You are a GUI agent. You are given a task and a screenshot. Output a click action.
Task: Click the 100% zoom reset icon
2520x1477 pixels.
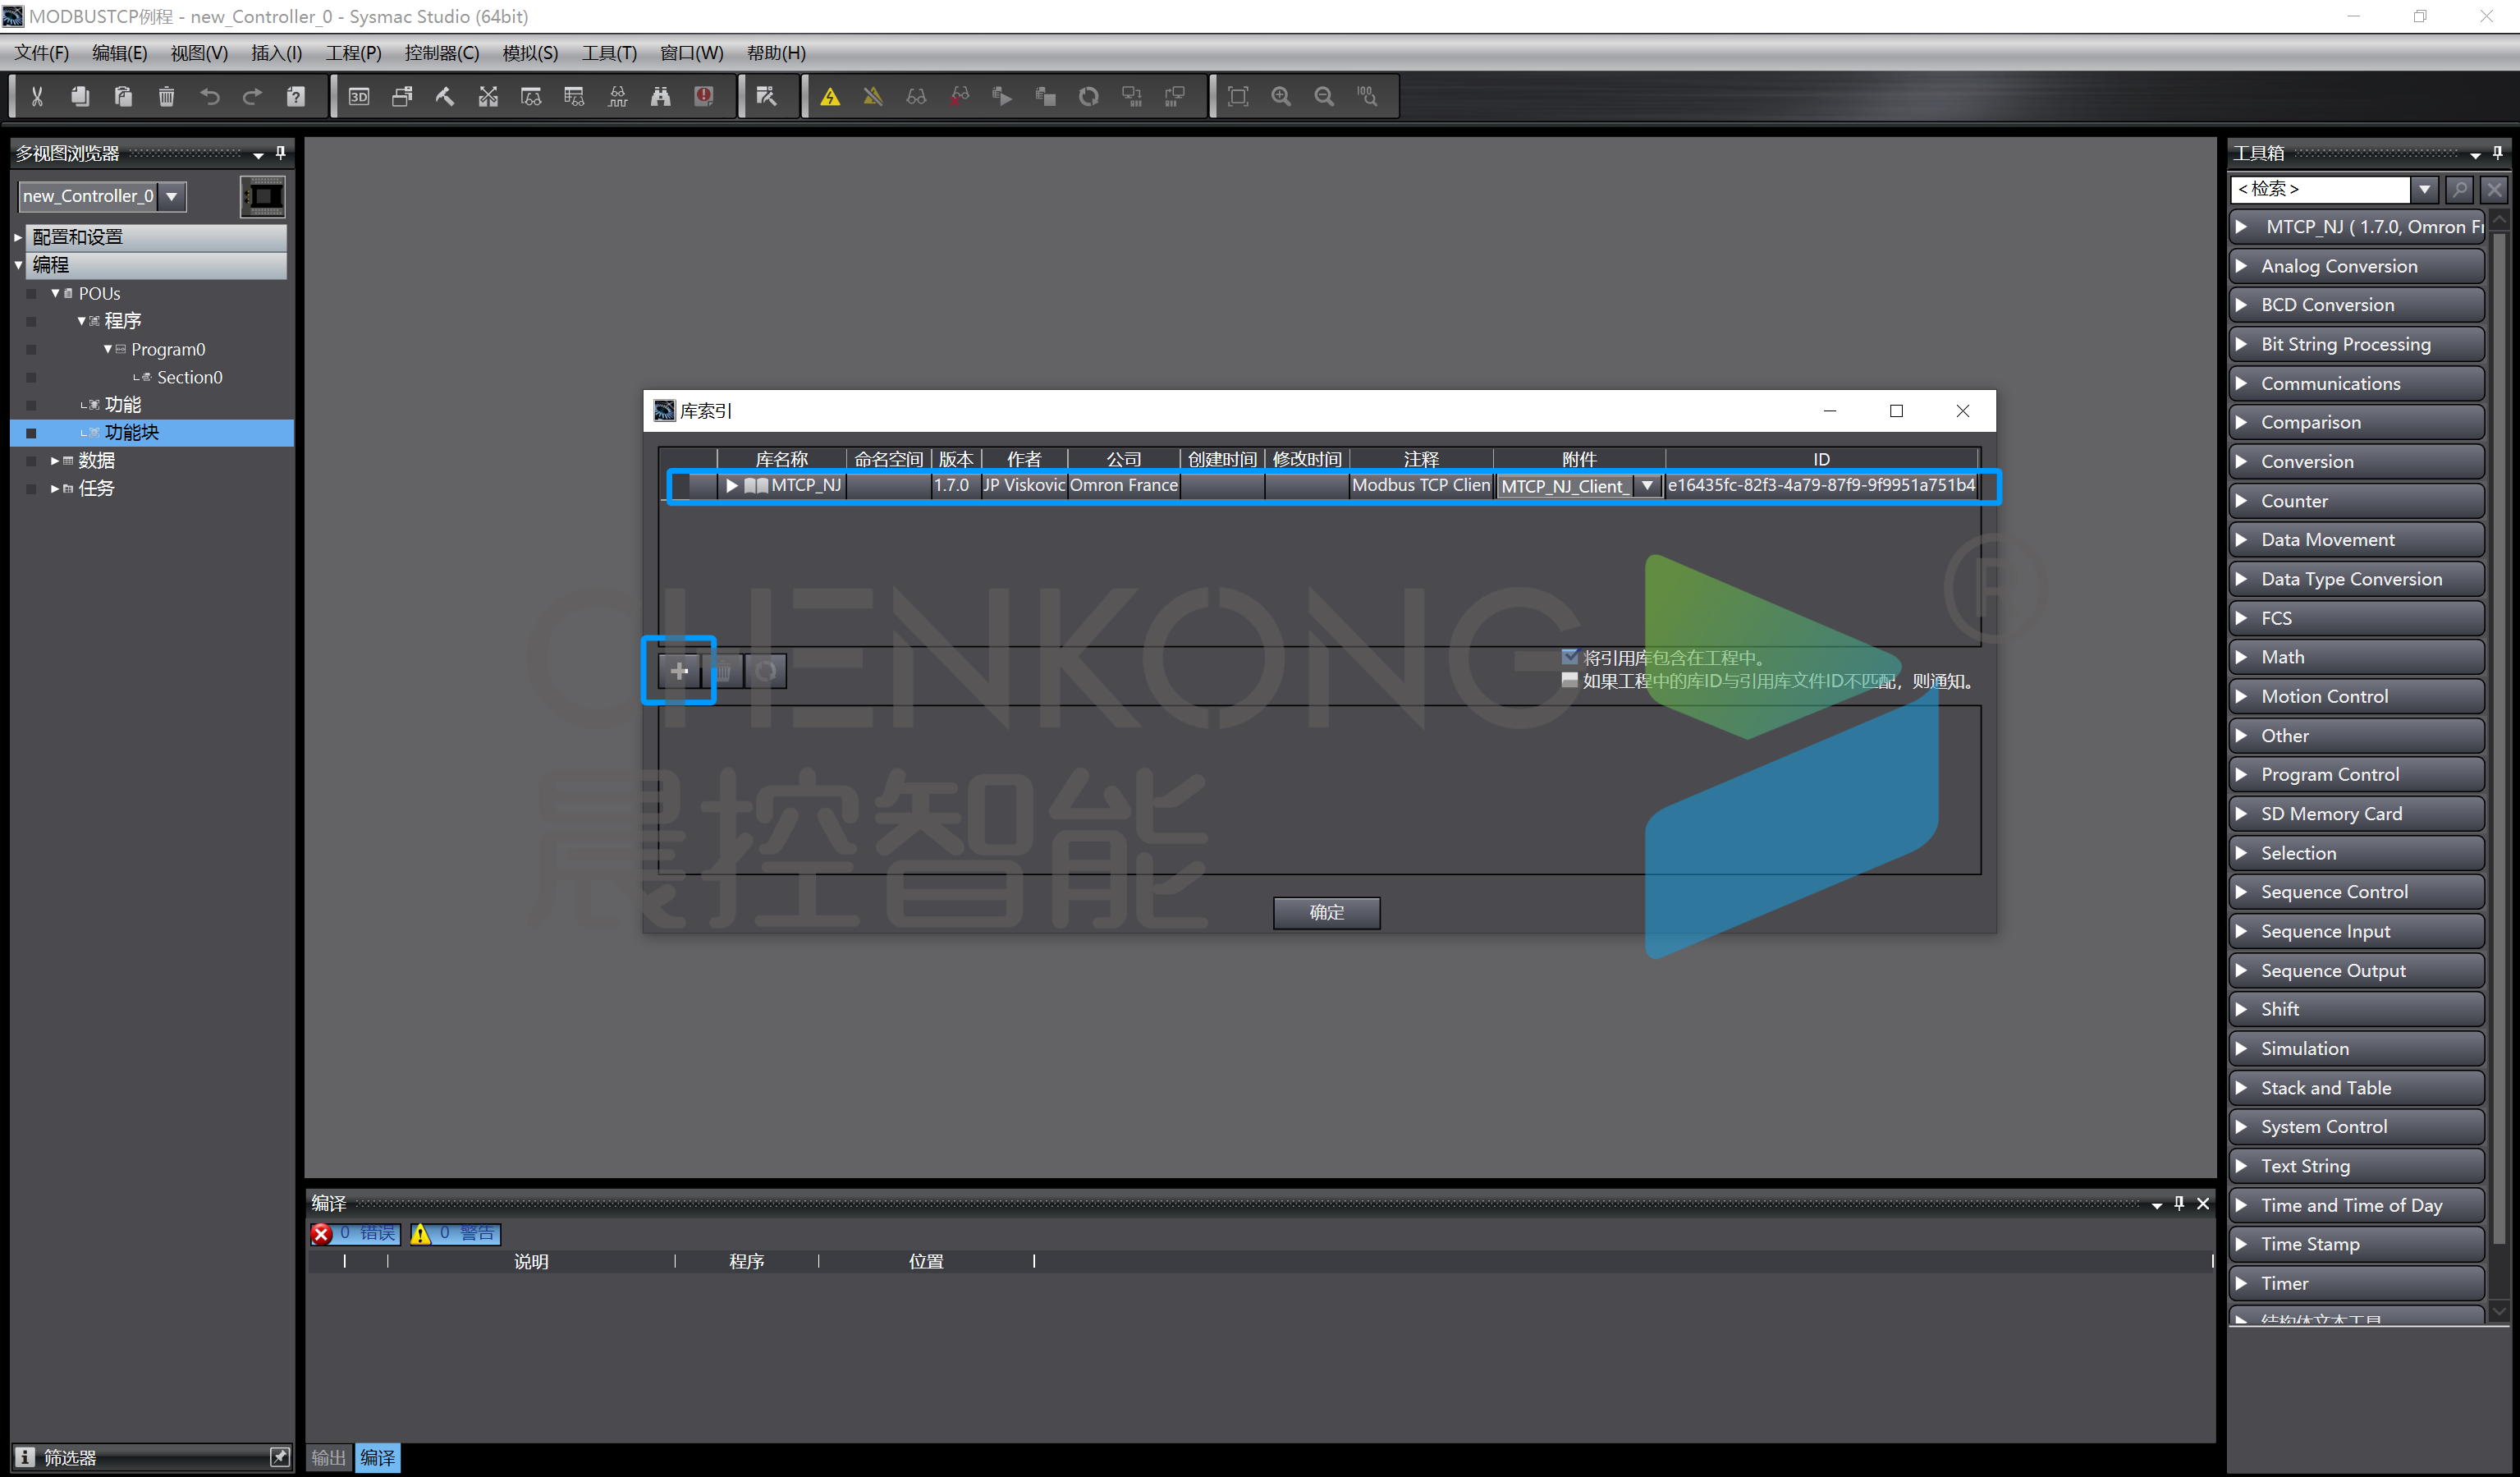(x=1367, y=96)
